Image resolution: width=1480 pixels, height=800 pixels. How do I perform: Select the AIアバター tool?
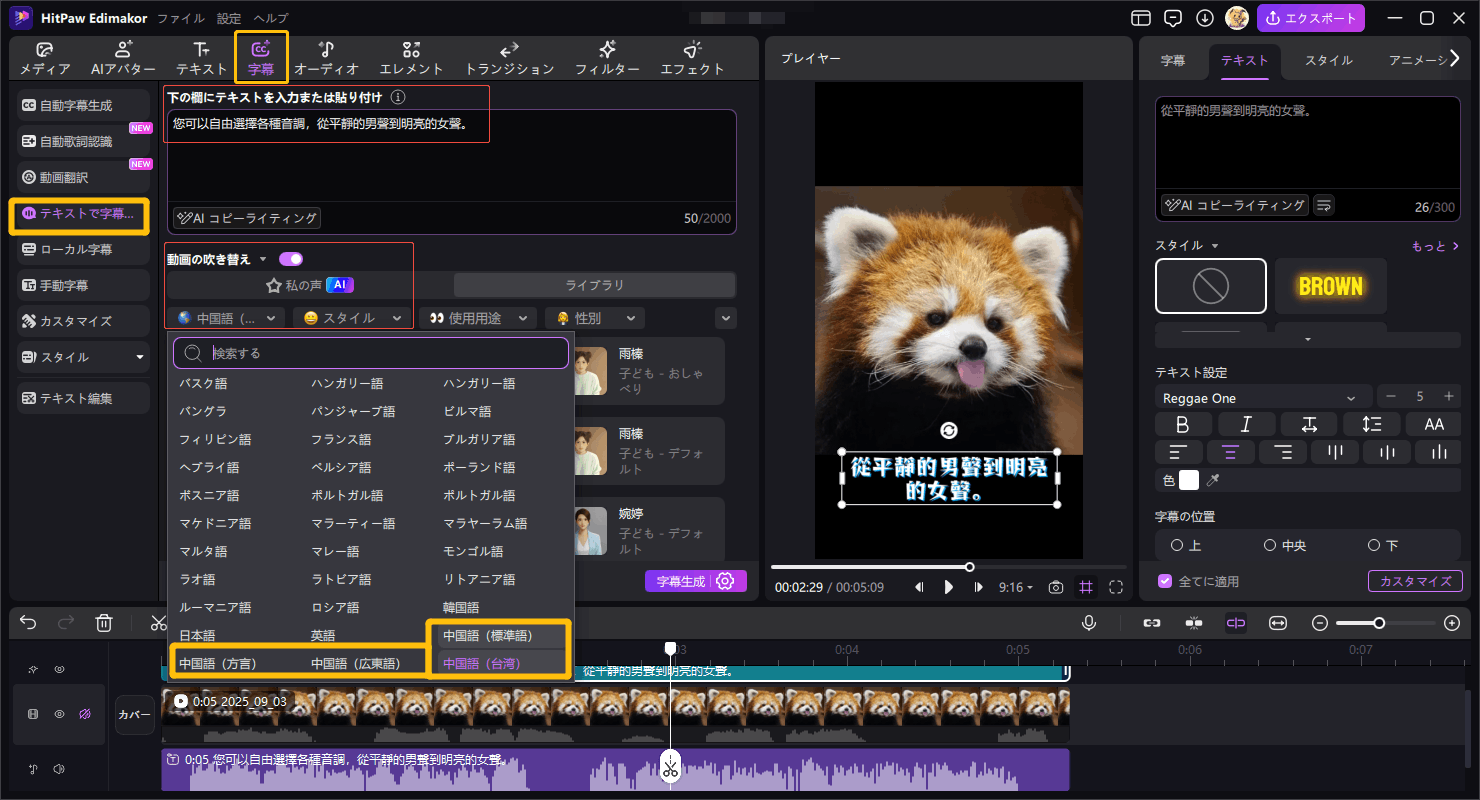tap(122, 57)
